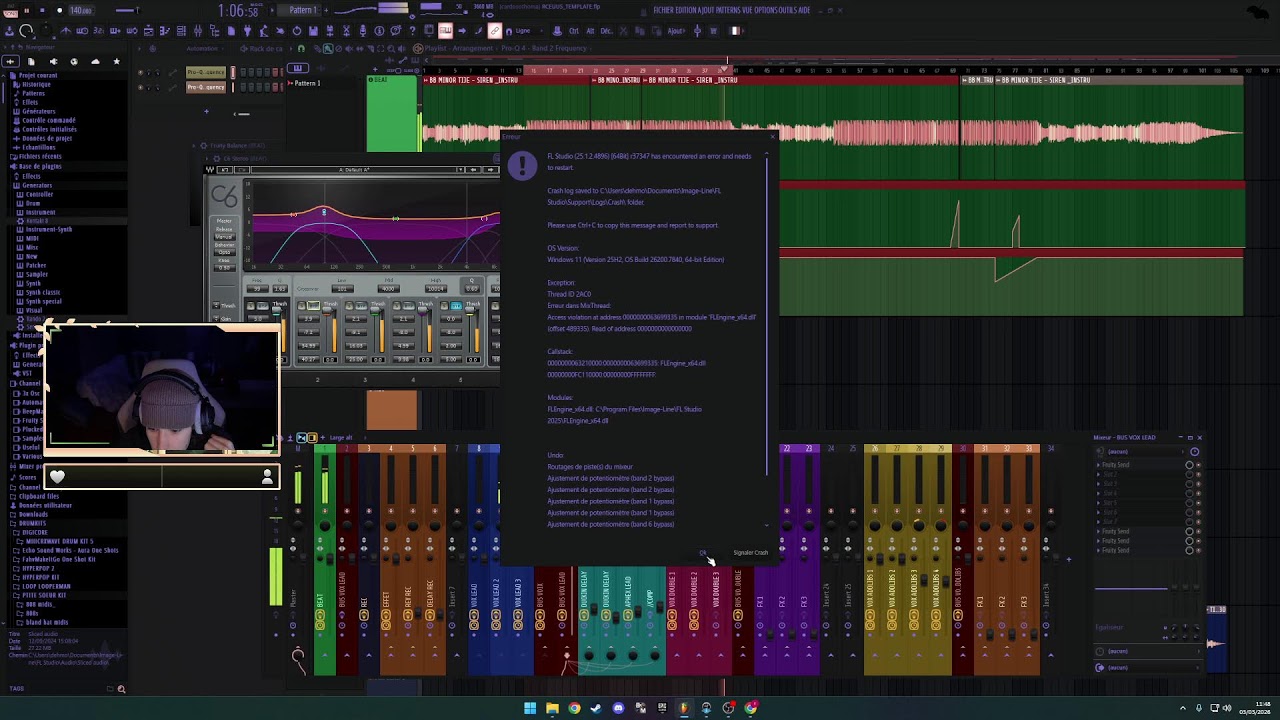
Task: Open File Explorer from the taskbar
Action: (552, 708)
